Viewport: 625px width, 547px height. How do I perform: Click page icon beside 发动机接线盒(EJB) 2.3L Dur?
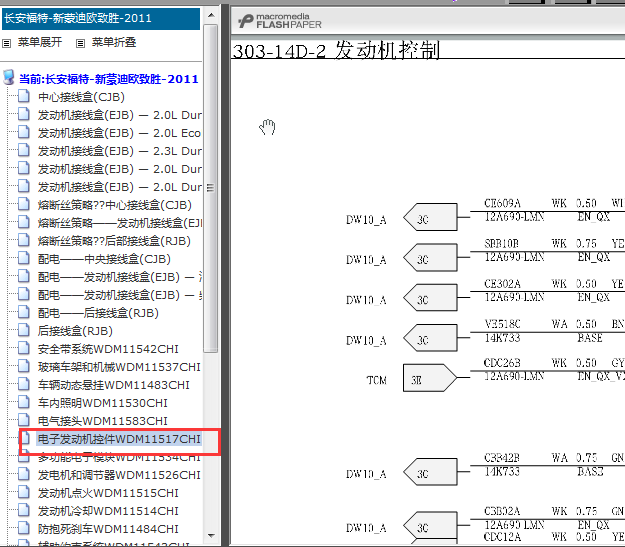click(24, 150)
